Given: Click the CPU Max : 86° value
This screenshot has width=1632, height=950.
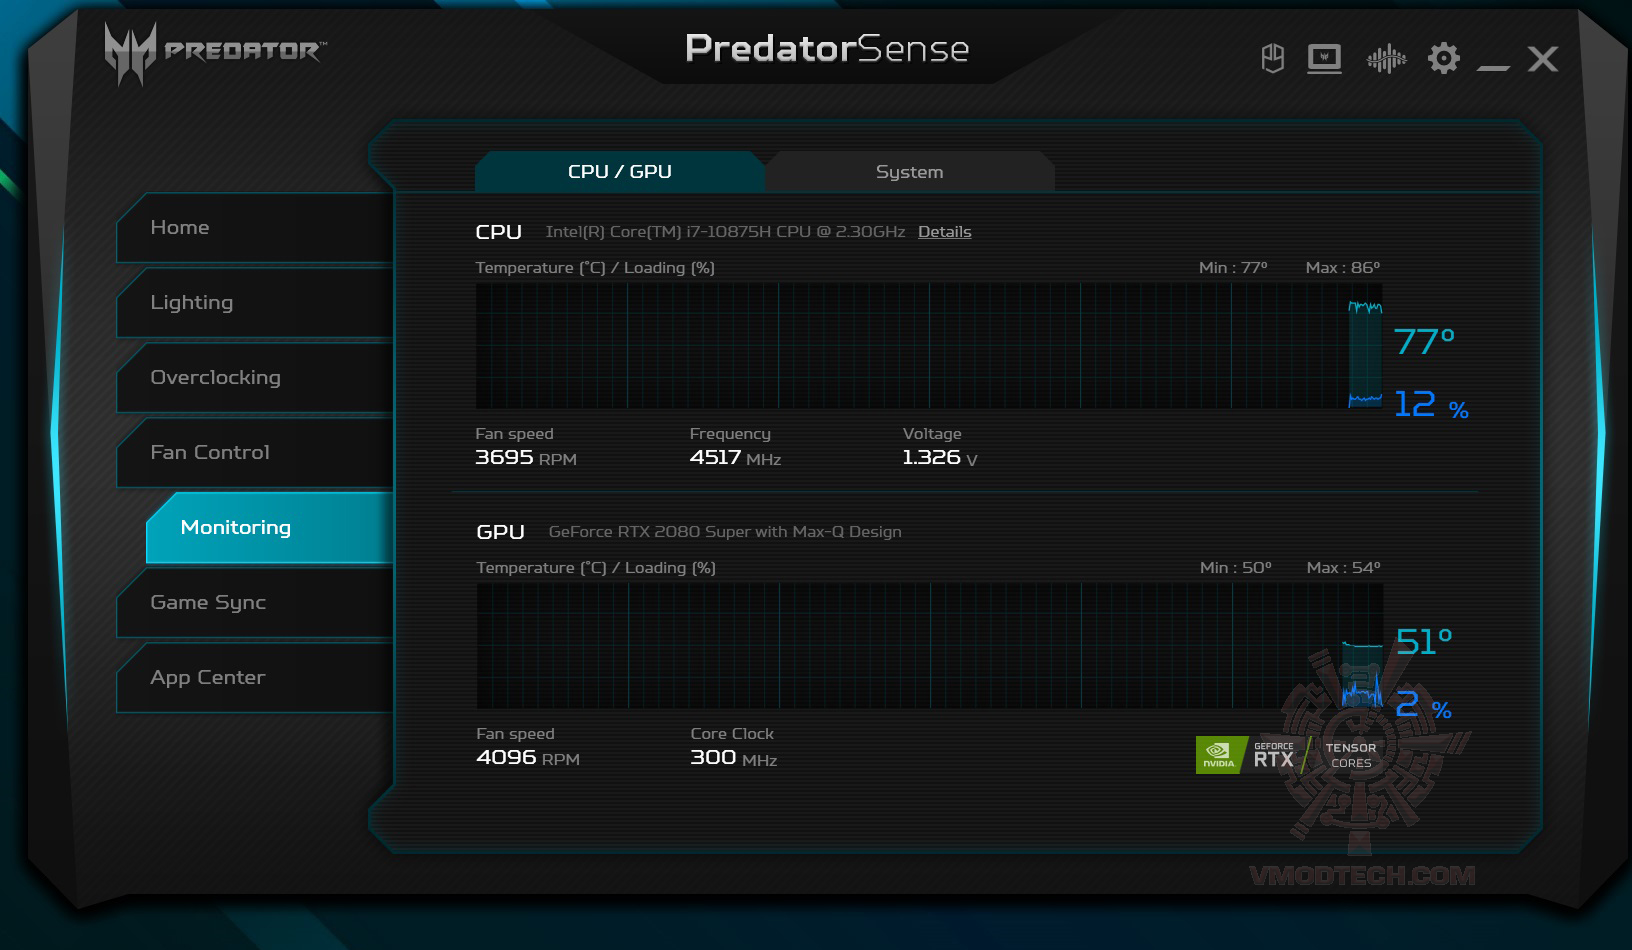Looking at the screenshot, I should 1343,268.
